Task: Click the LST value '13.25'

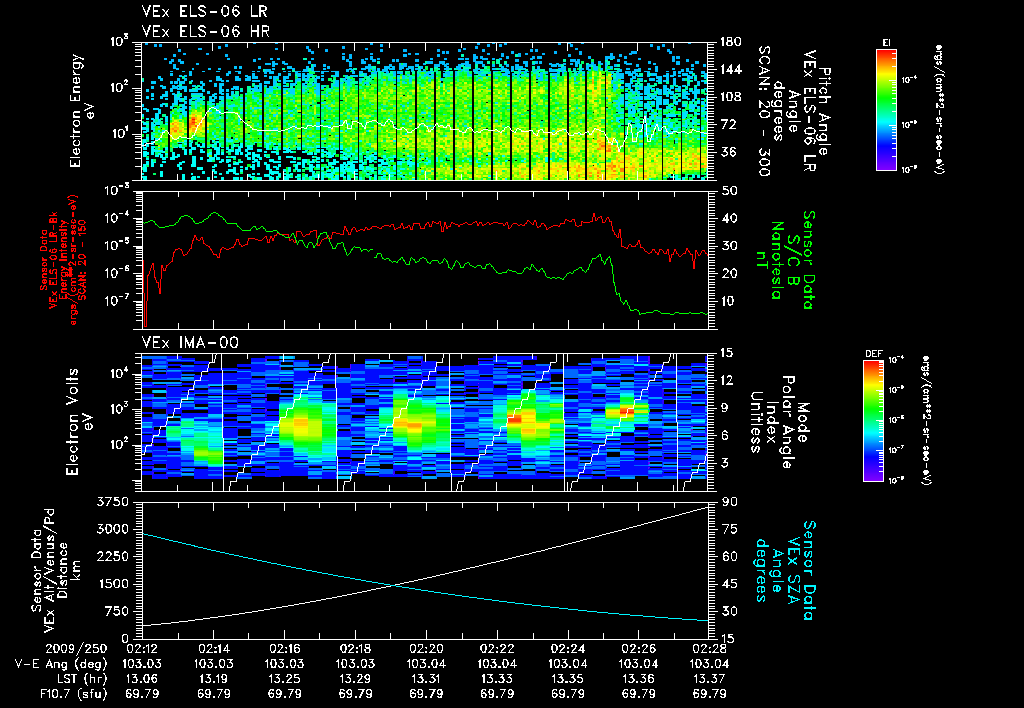Action: tap(284, 679)
